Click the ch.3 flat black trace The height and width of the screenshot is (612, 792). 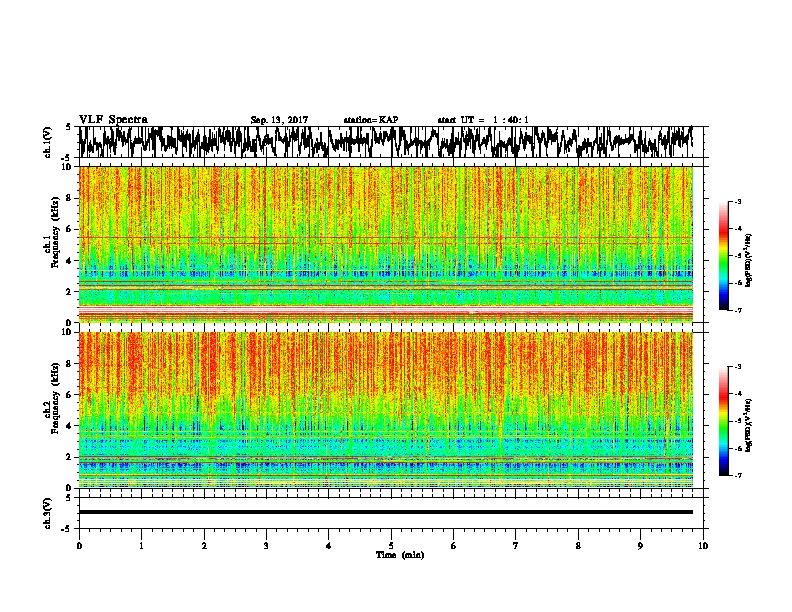[x=385, y=512]
